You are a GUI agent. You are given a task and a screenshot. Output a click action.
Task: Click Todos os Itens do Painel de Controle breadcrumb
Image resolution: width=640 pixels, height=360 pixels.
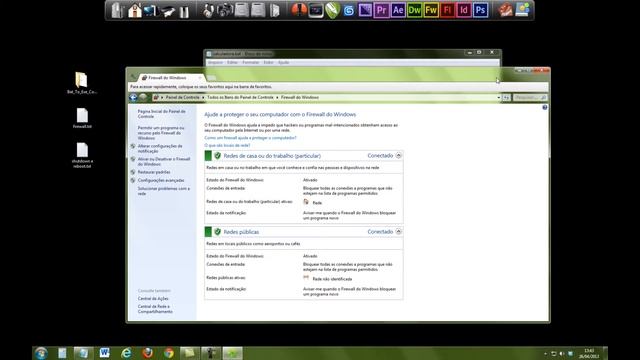(x=240, y=98)
